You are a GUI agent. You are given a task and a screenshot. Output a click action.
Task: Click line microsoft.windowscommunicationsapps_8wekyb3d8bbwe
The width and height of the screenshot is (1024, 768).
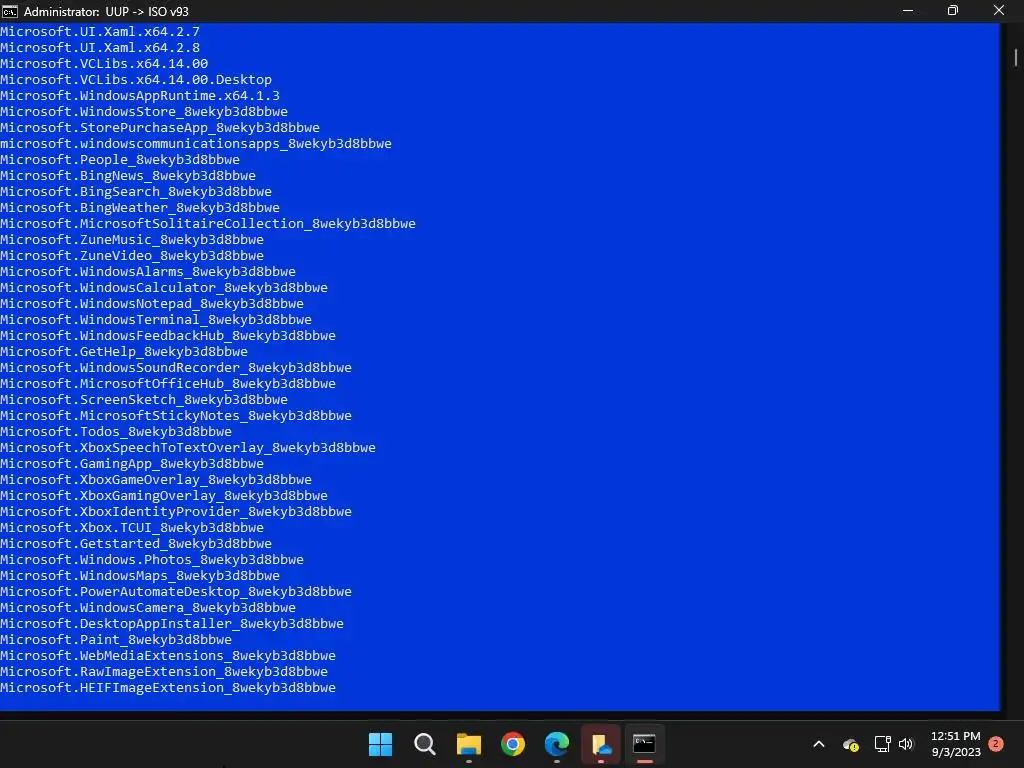coord(196,144)
